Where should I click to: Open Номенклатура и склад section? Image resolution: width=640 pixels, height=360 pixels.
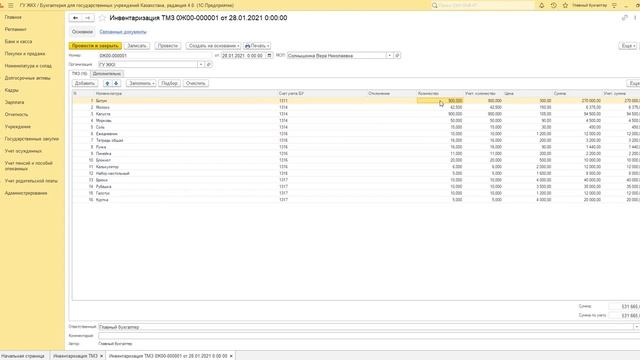coord(28,66)
